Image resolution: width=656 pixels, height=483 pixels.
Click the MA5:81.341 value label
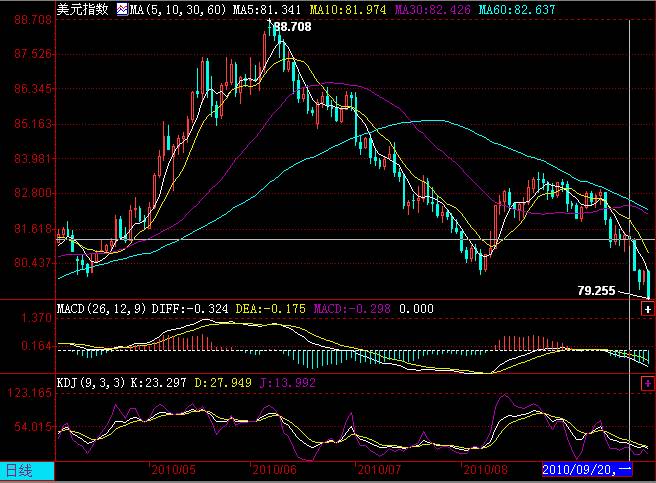click(266, 10)
